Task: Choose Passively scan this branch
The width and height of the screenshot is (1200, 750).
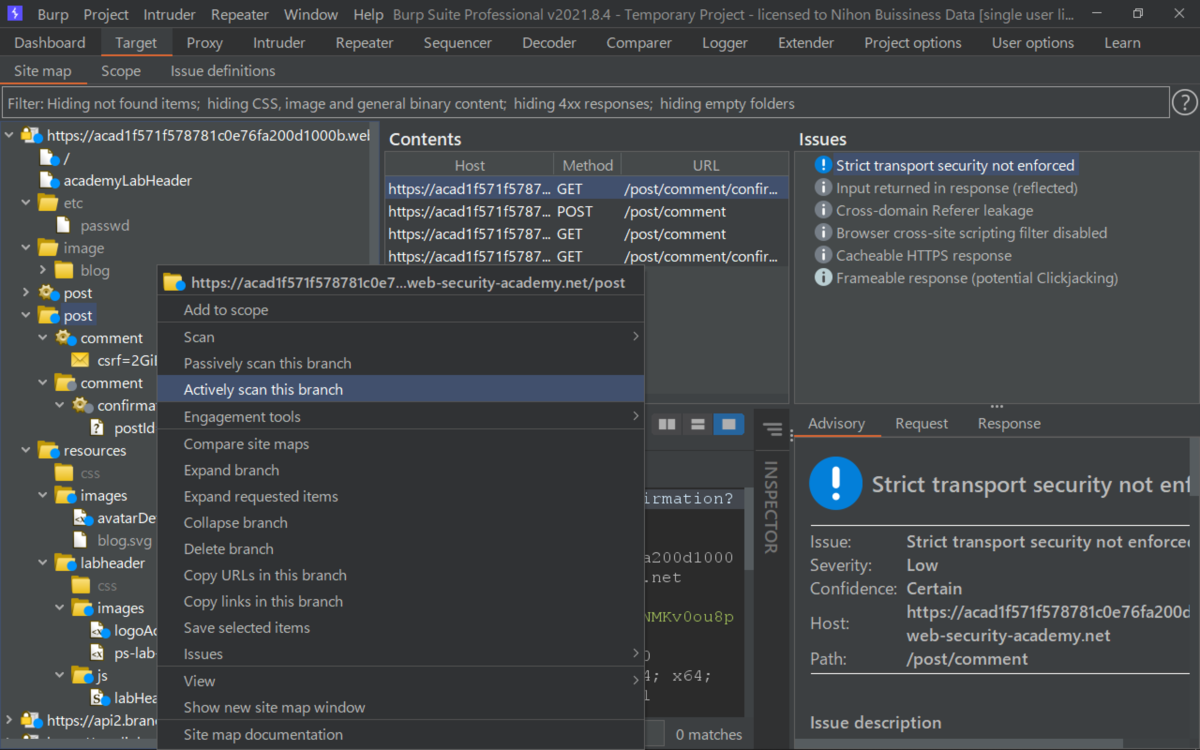Action: [x=401, y=363]
